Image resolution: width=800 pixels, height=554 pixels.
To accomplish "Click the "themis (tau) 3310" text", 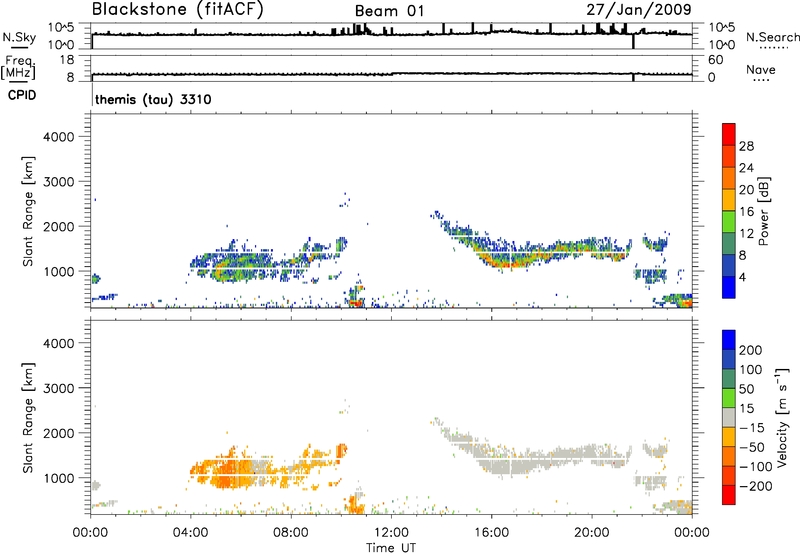I will 153,99.
